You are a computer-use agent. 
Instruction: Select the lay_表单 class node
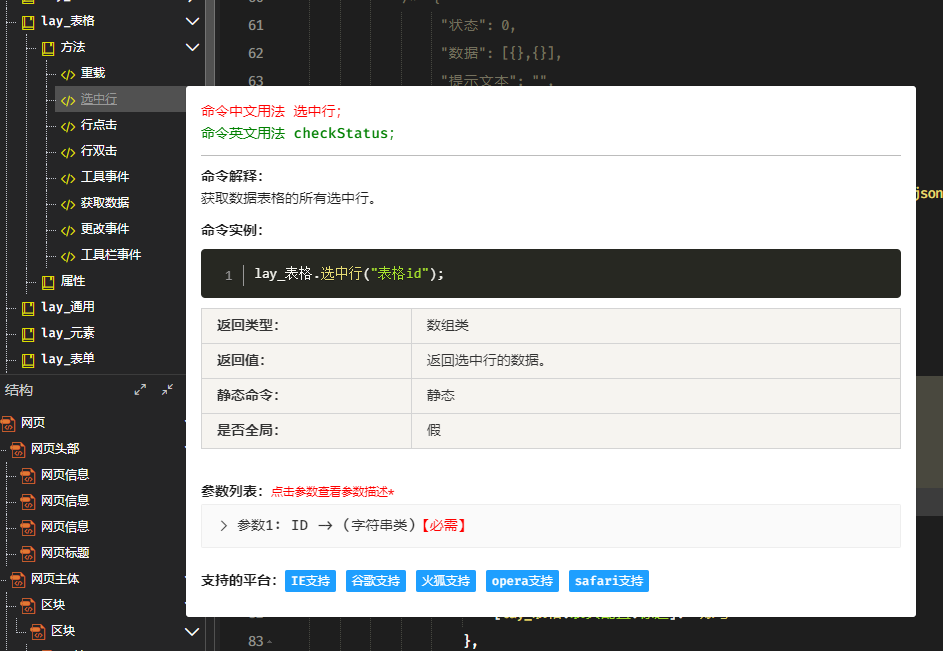68,359
